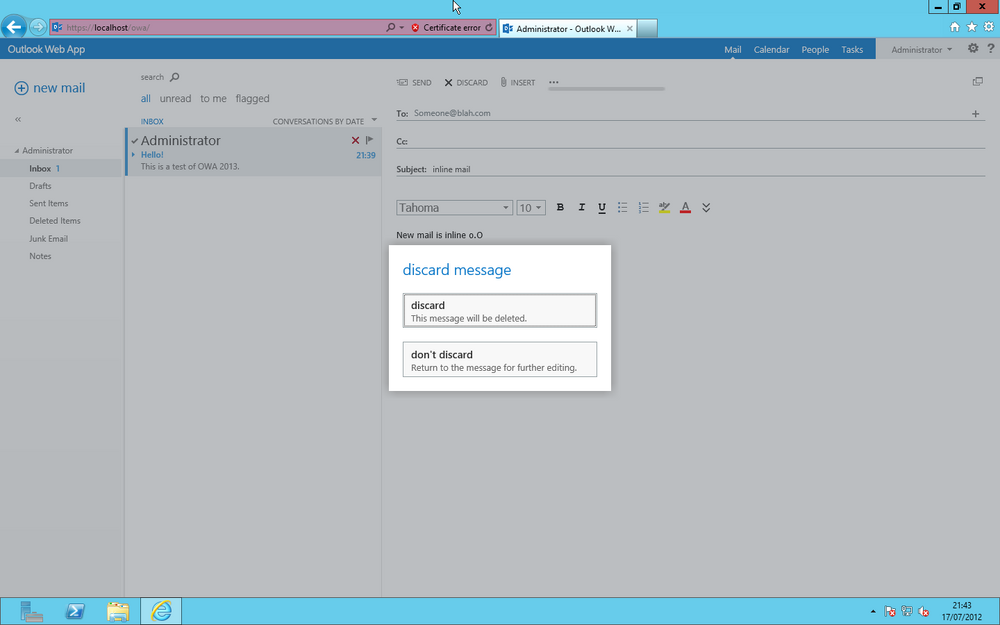Pop out the message into new window
Image resolution: width=1000 pixels, height=625 pixels.
pos(978,82)
